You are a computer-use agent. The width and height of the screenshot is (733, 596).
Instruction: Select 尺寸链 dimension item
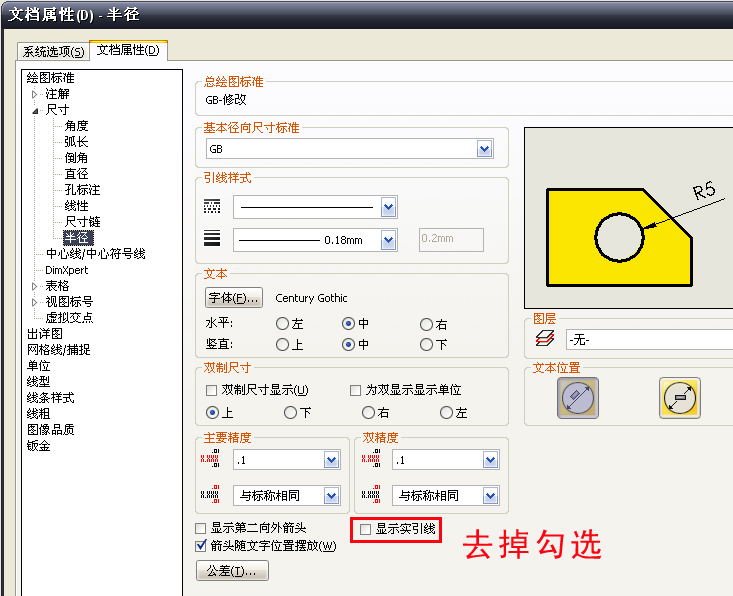click(x=82, y=222)
